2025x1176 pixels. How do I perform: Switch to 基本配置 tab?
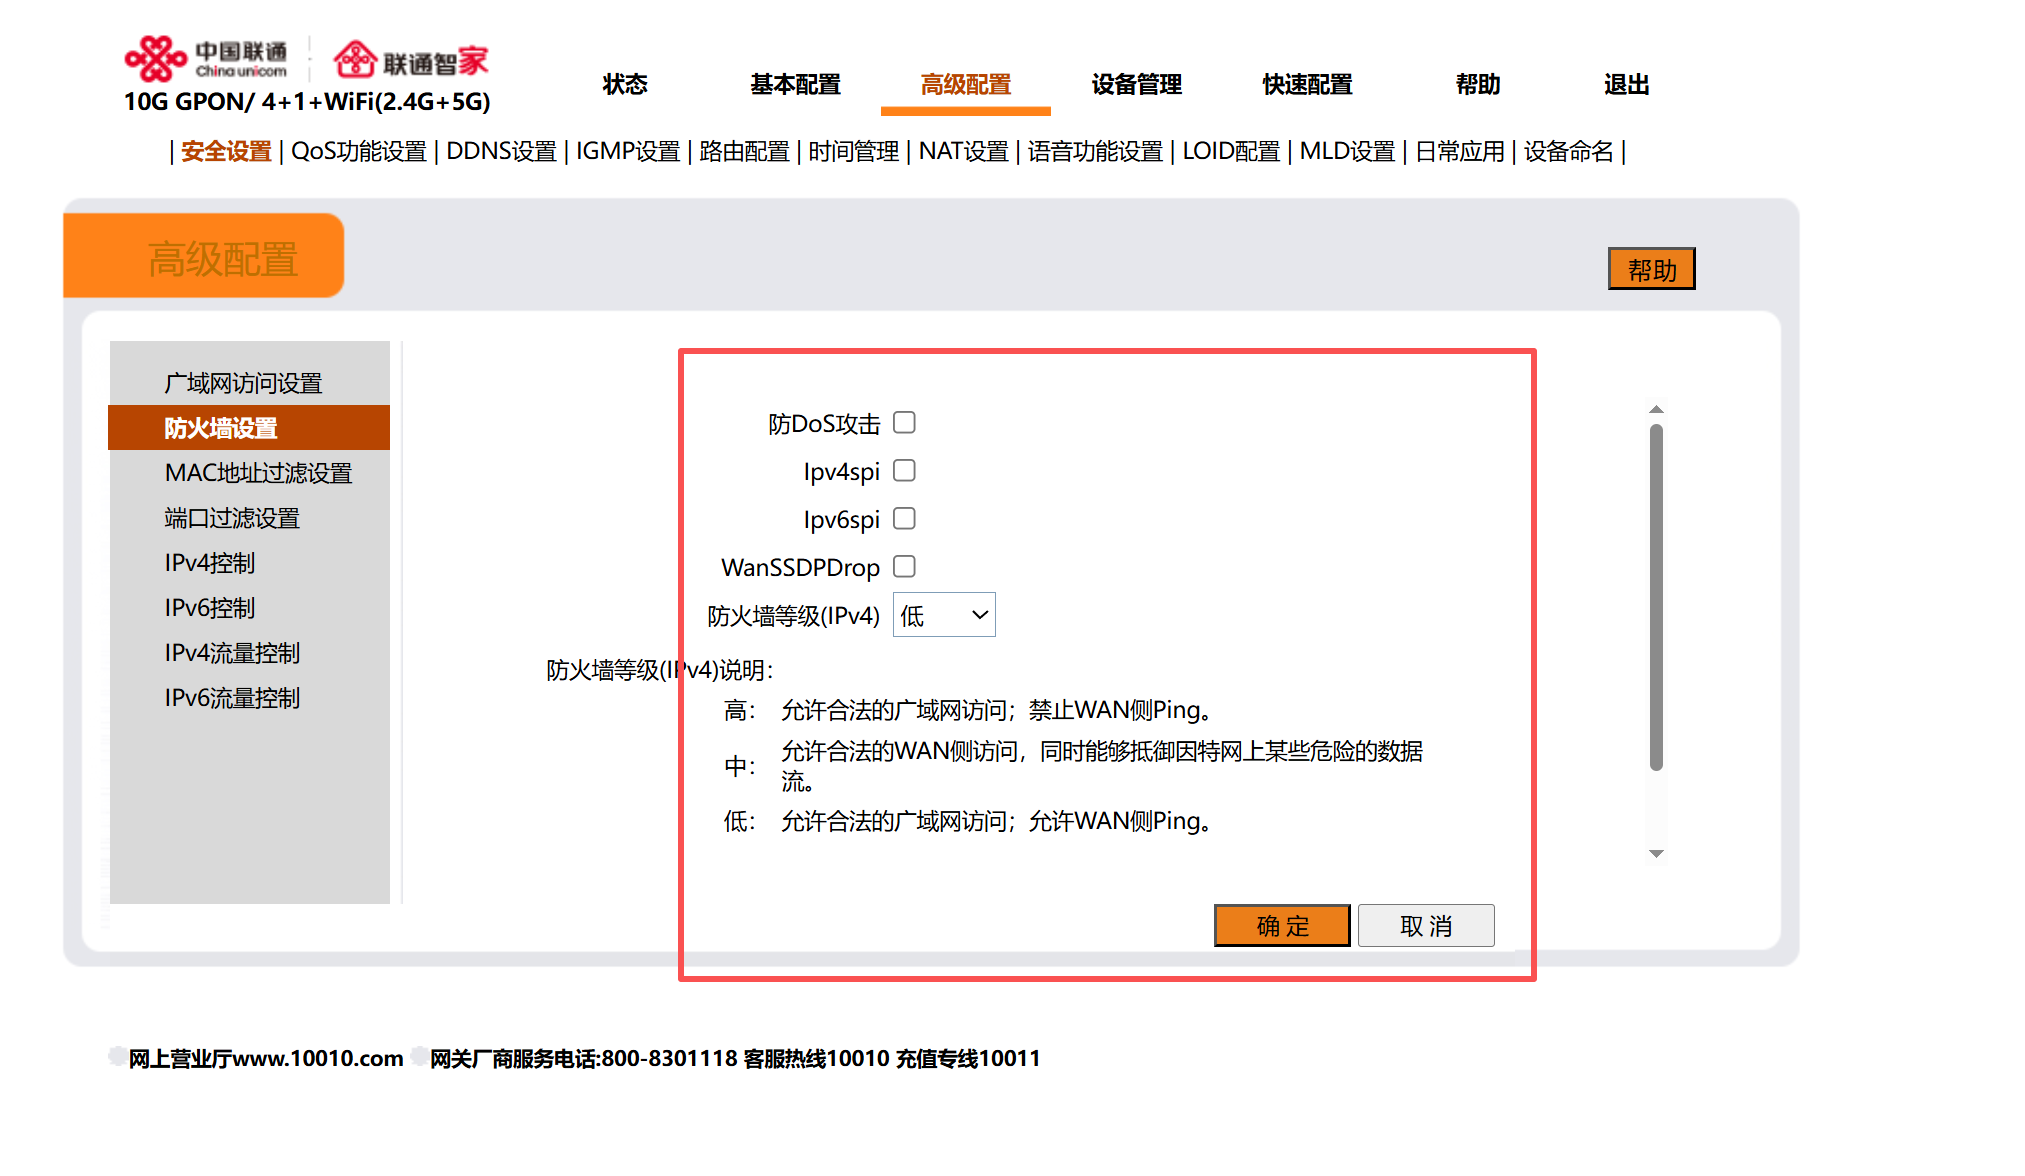795,84
